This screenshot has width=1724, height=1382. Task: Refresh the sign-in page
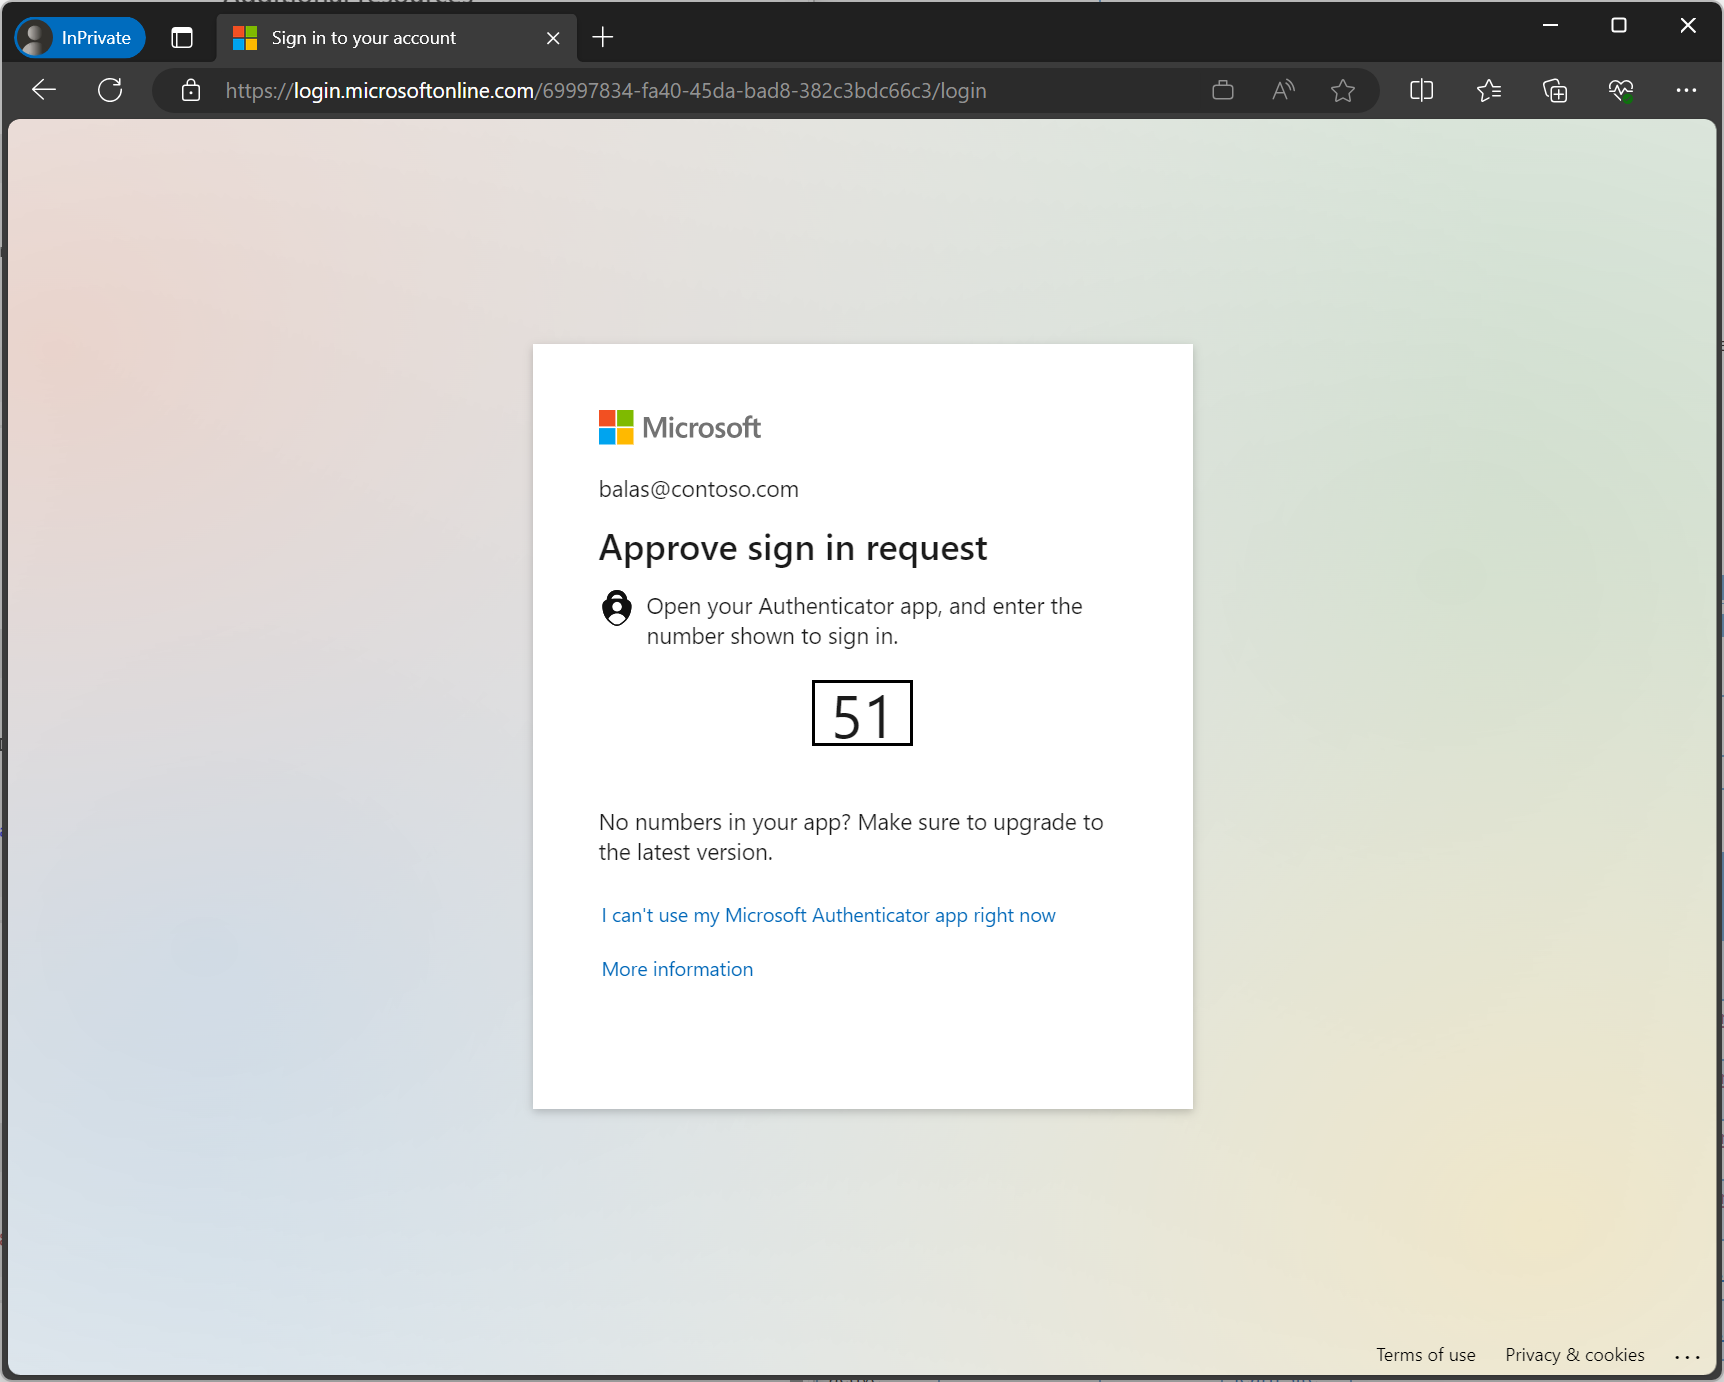[110, 90]
